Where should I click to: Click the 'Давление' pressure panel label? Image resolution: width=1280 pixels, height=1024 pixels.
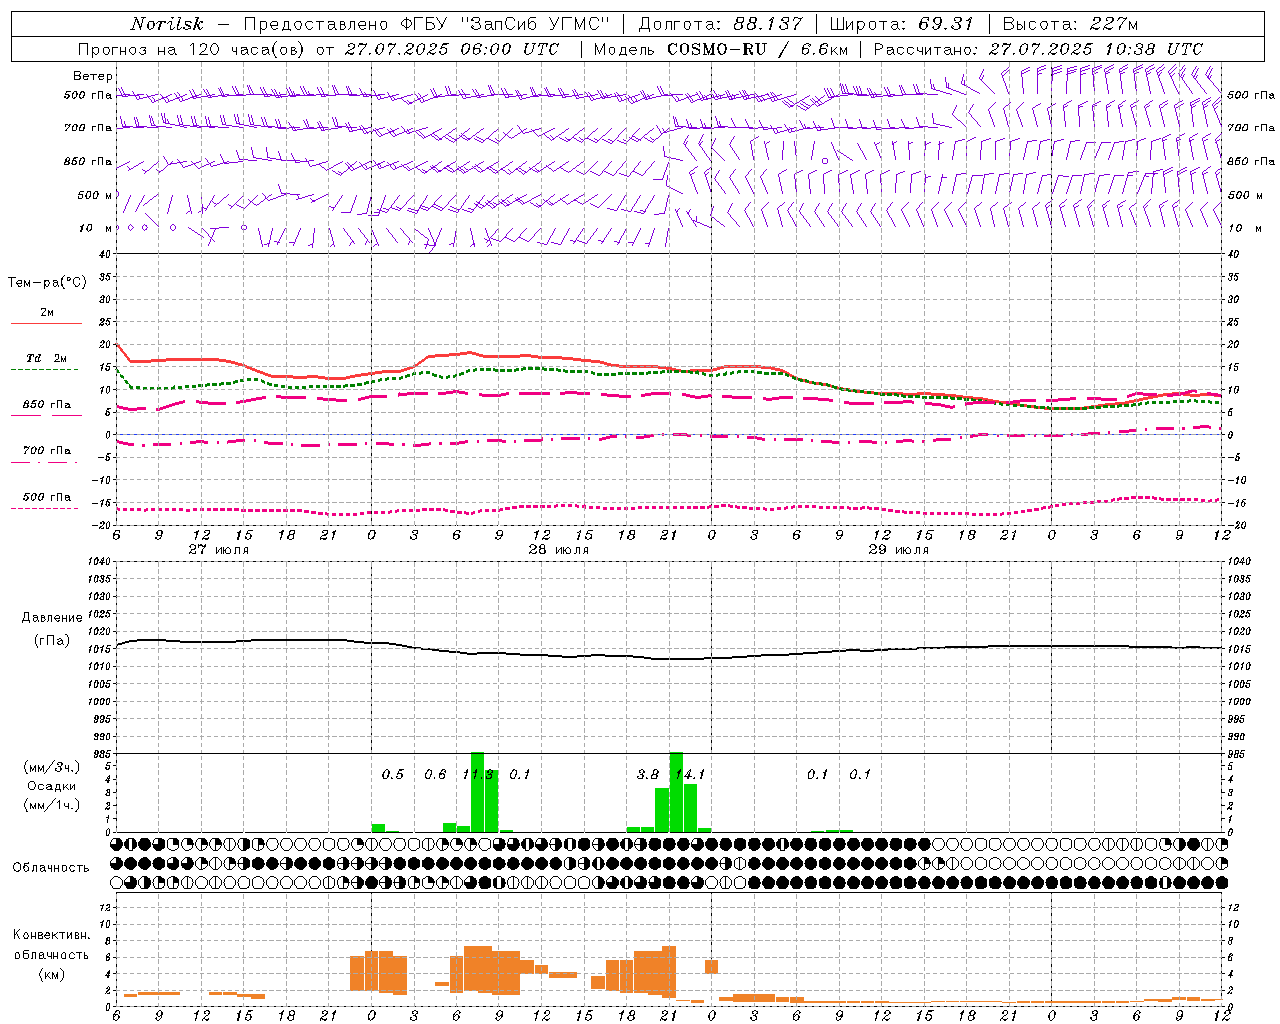(52, 618)
